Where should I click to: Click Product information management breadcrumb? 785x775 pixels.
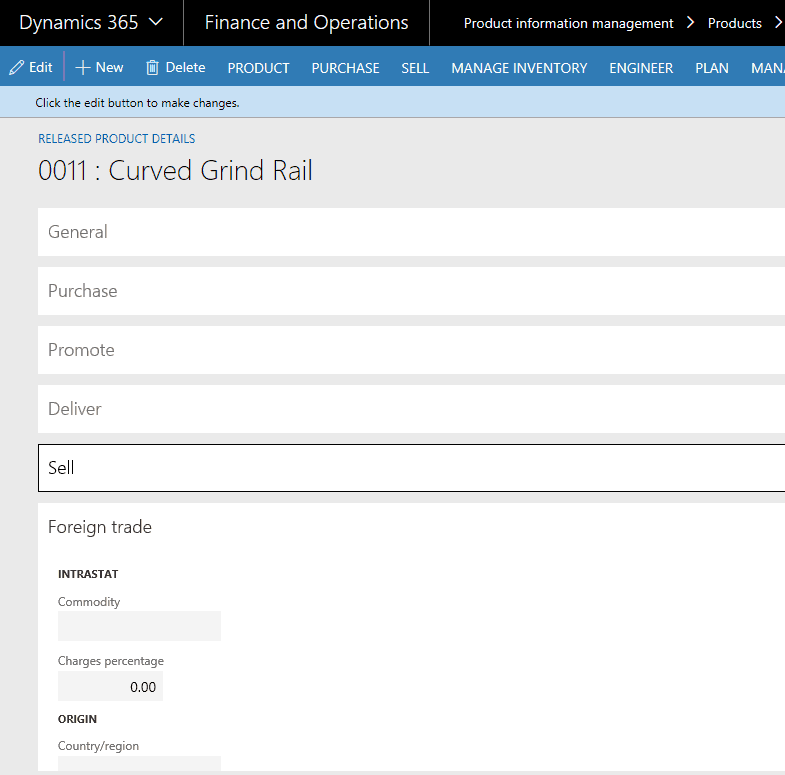point(568,23)
